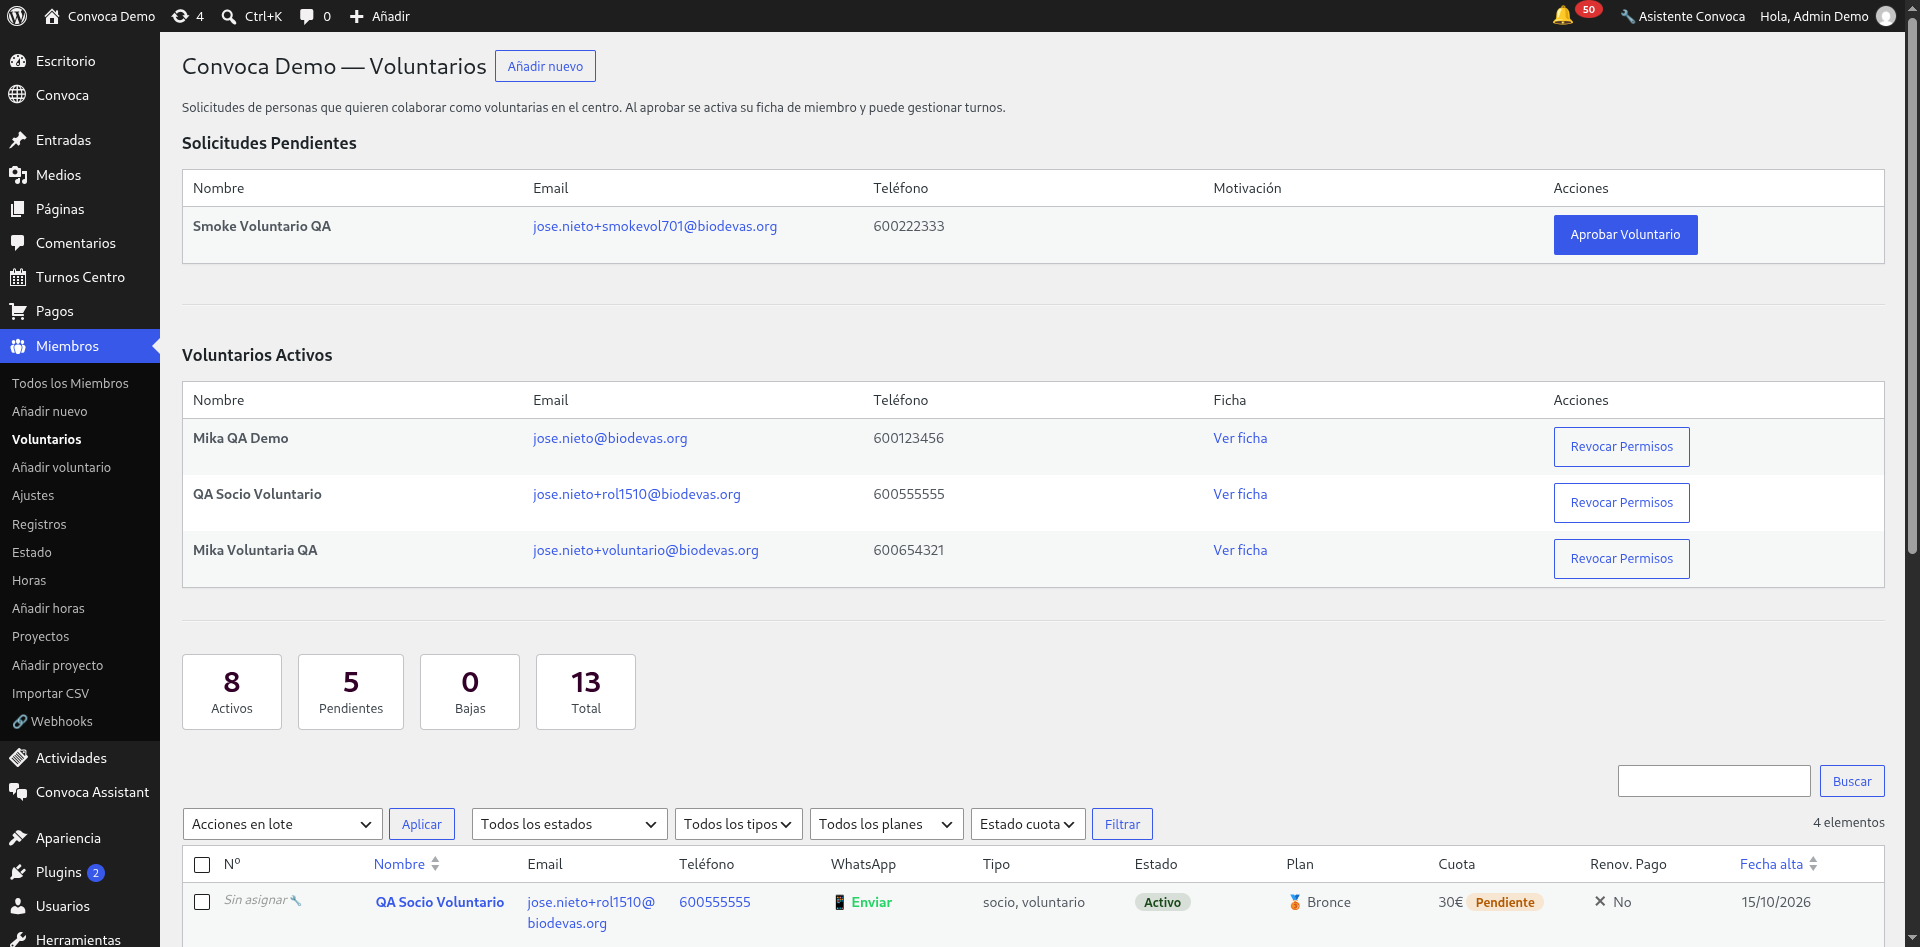1920x947 pixels.
Task: Click the Admin Demo avatar
Action: [x=1886, y=16]
